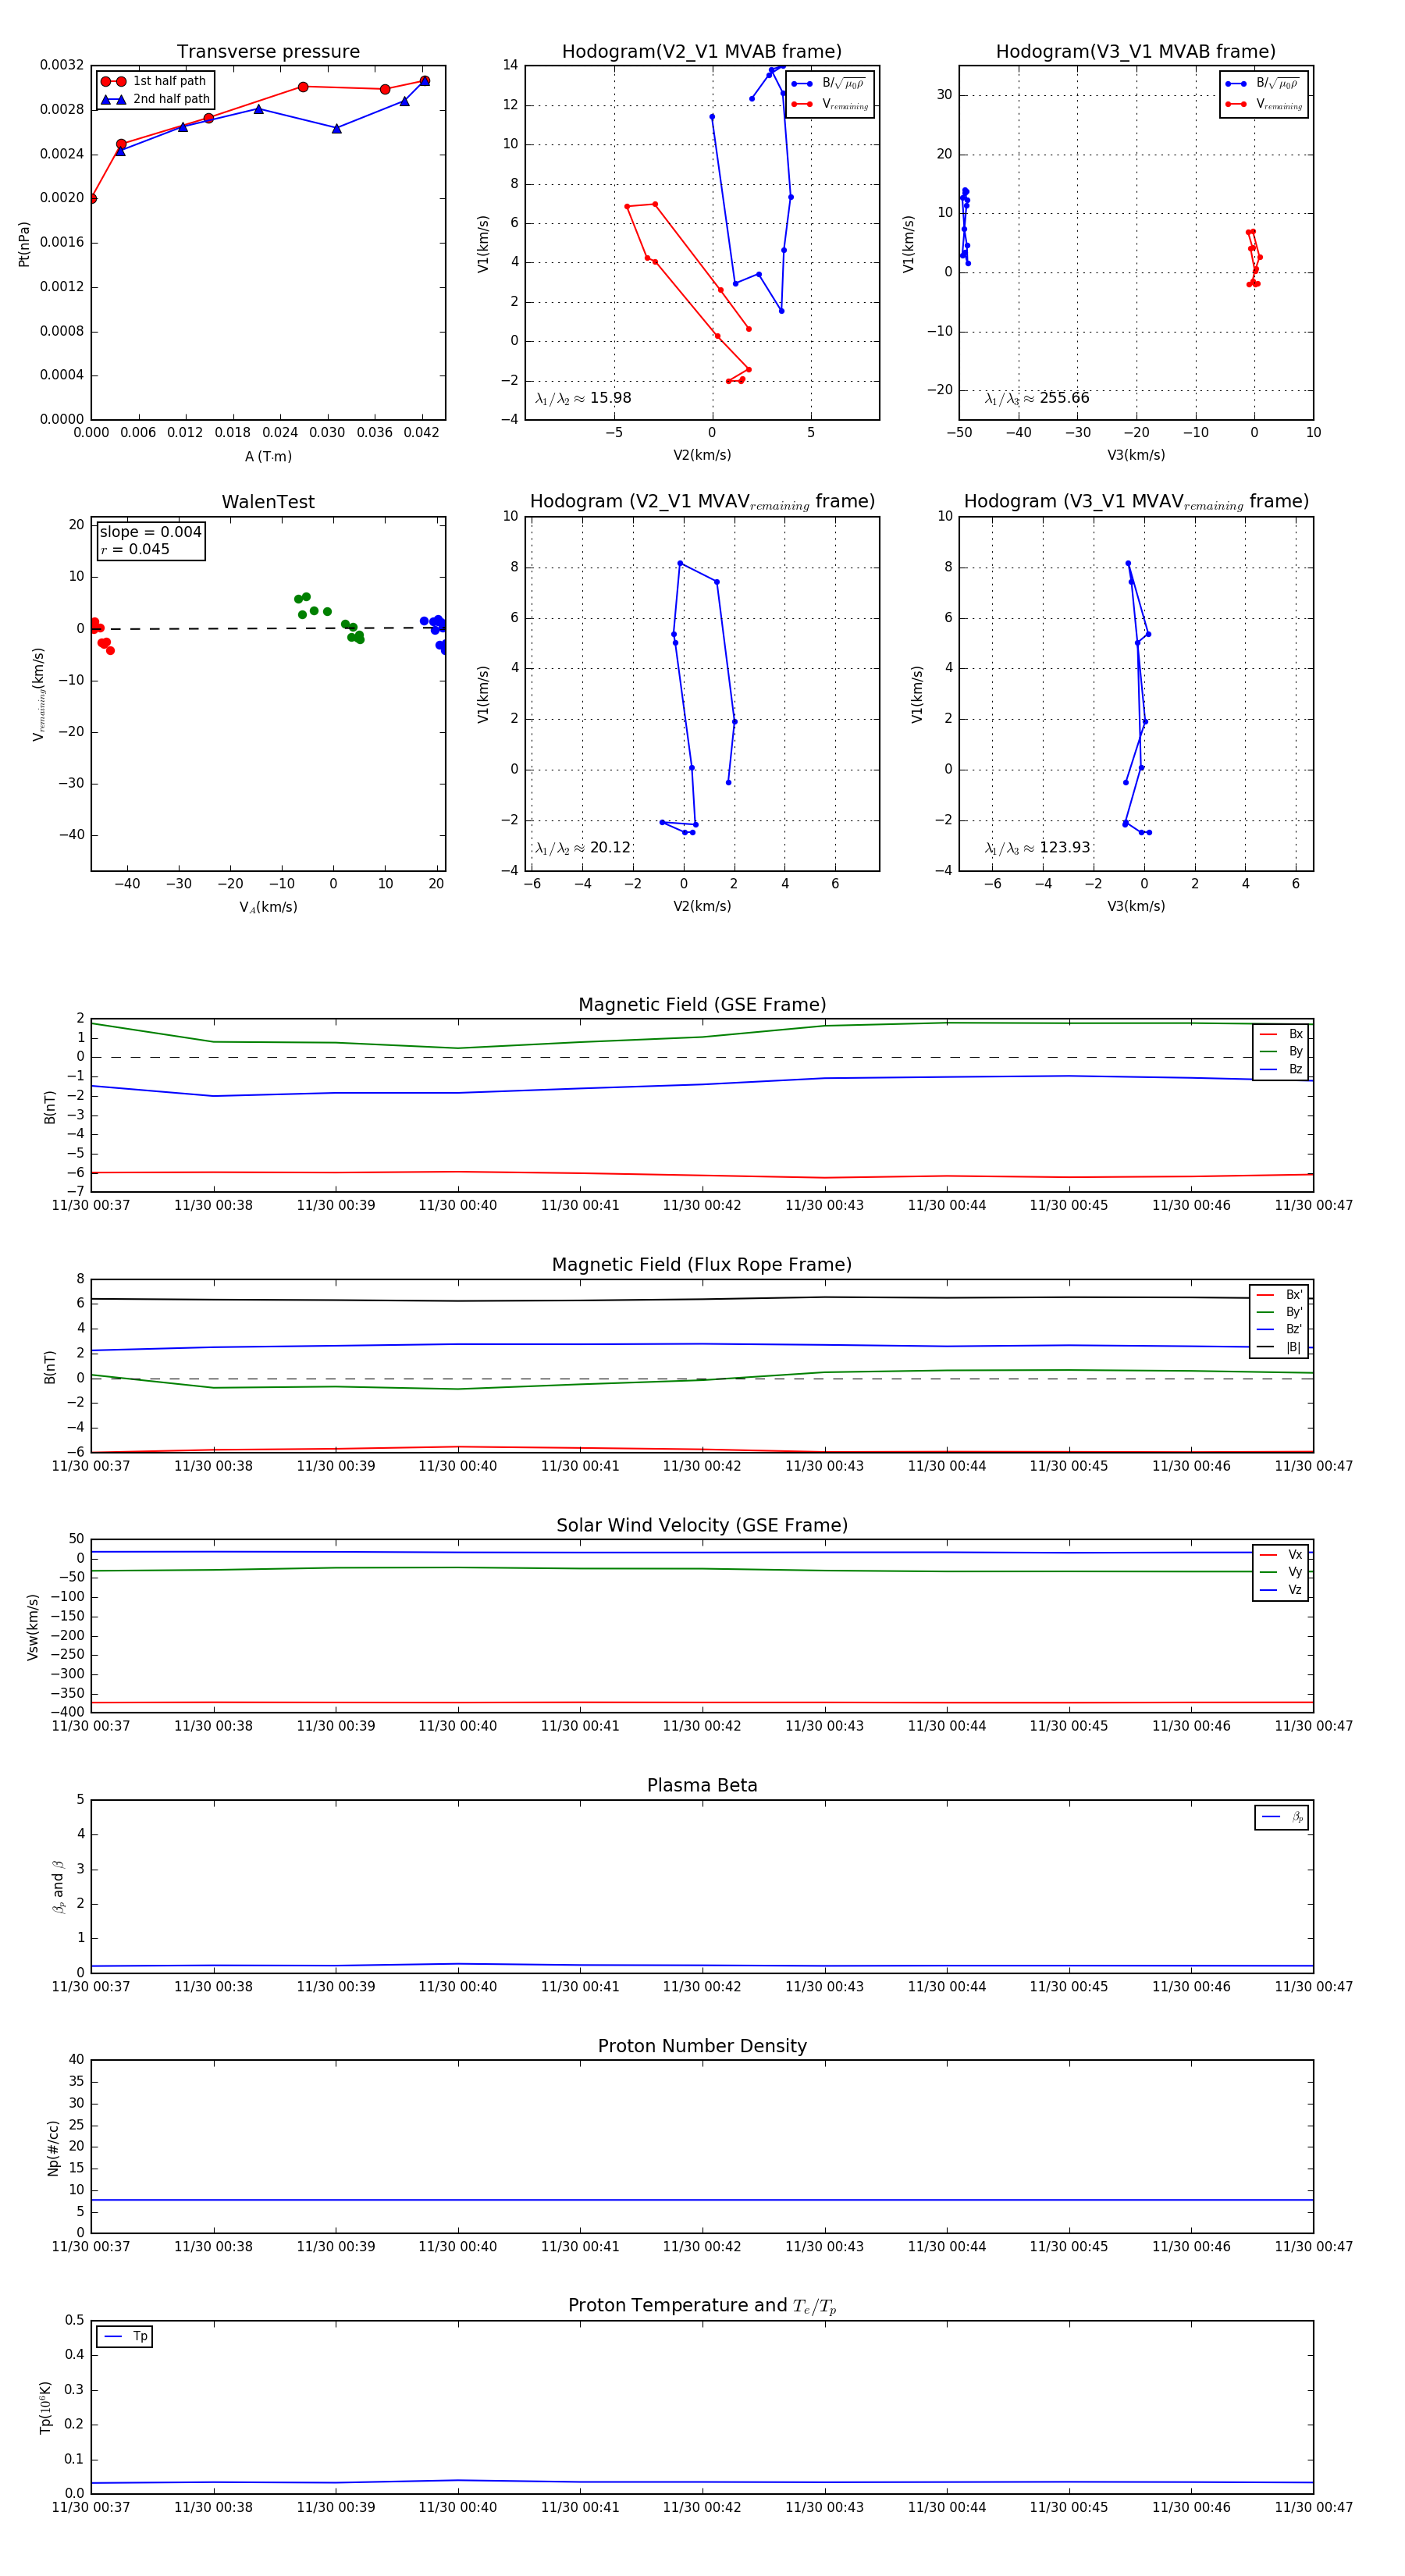1405x2576 pixels.
Task: Click the 'V_A(km/s)' axis label on WalenTest
Action: pos(268,907)
